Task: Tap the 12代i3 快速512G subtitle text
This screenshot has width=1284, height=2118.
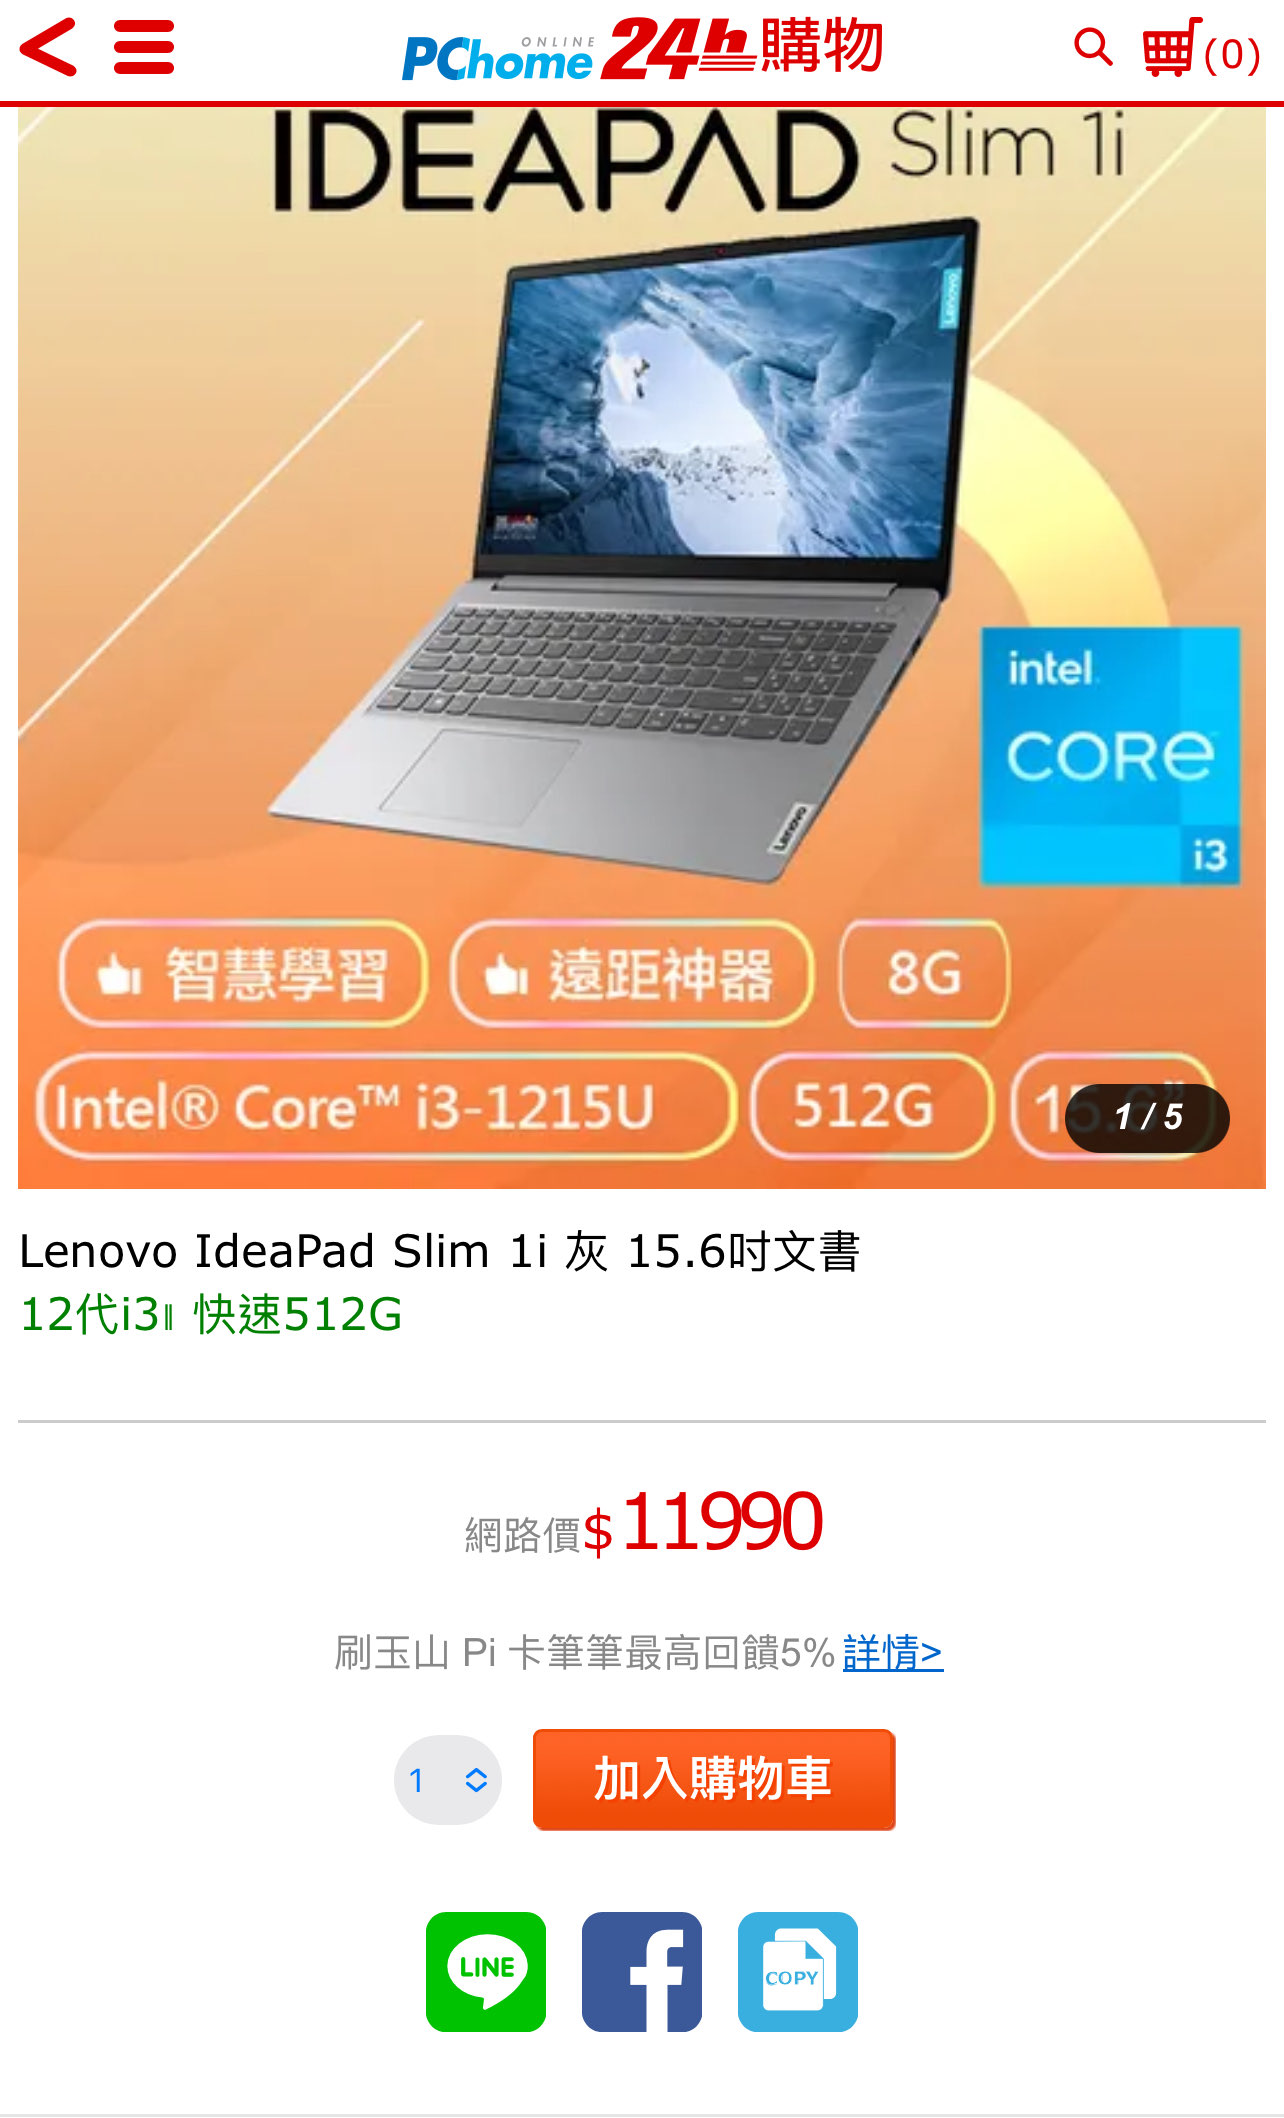Action: [211, 1314]
